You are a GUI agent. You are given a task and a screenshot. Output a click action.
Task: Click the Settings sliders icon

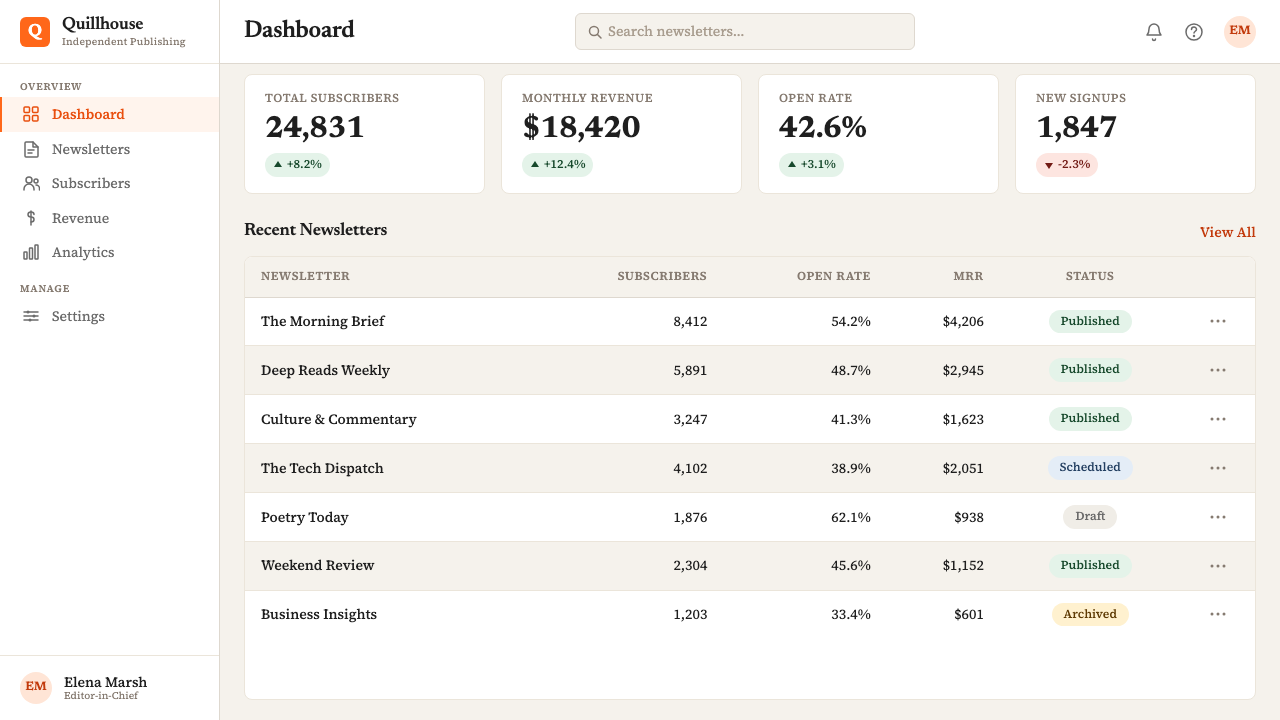coord(31,316)
